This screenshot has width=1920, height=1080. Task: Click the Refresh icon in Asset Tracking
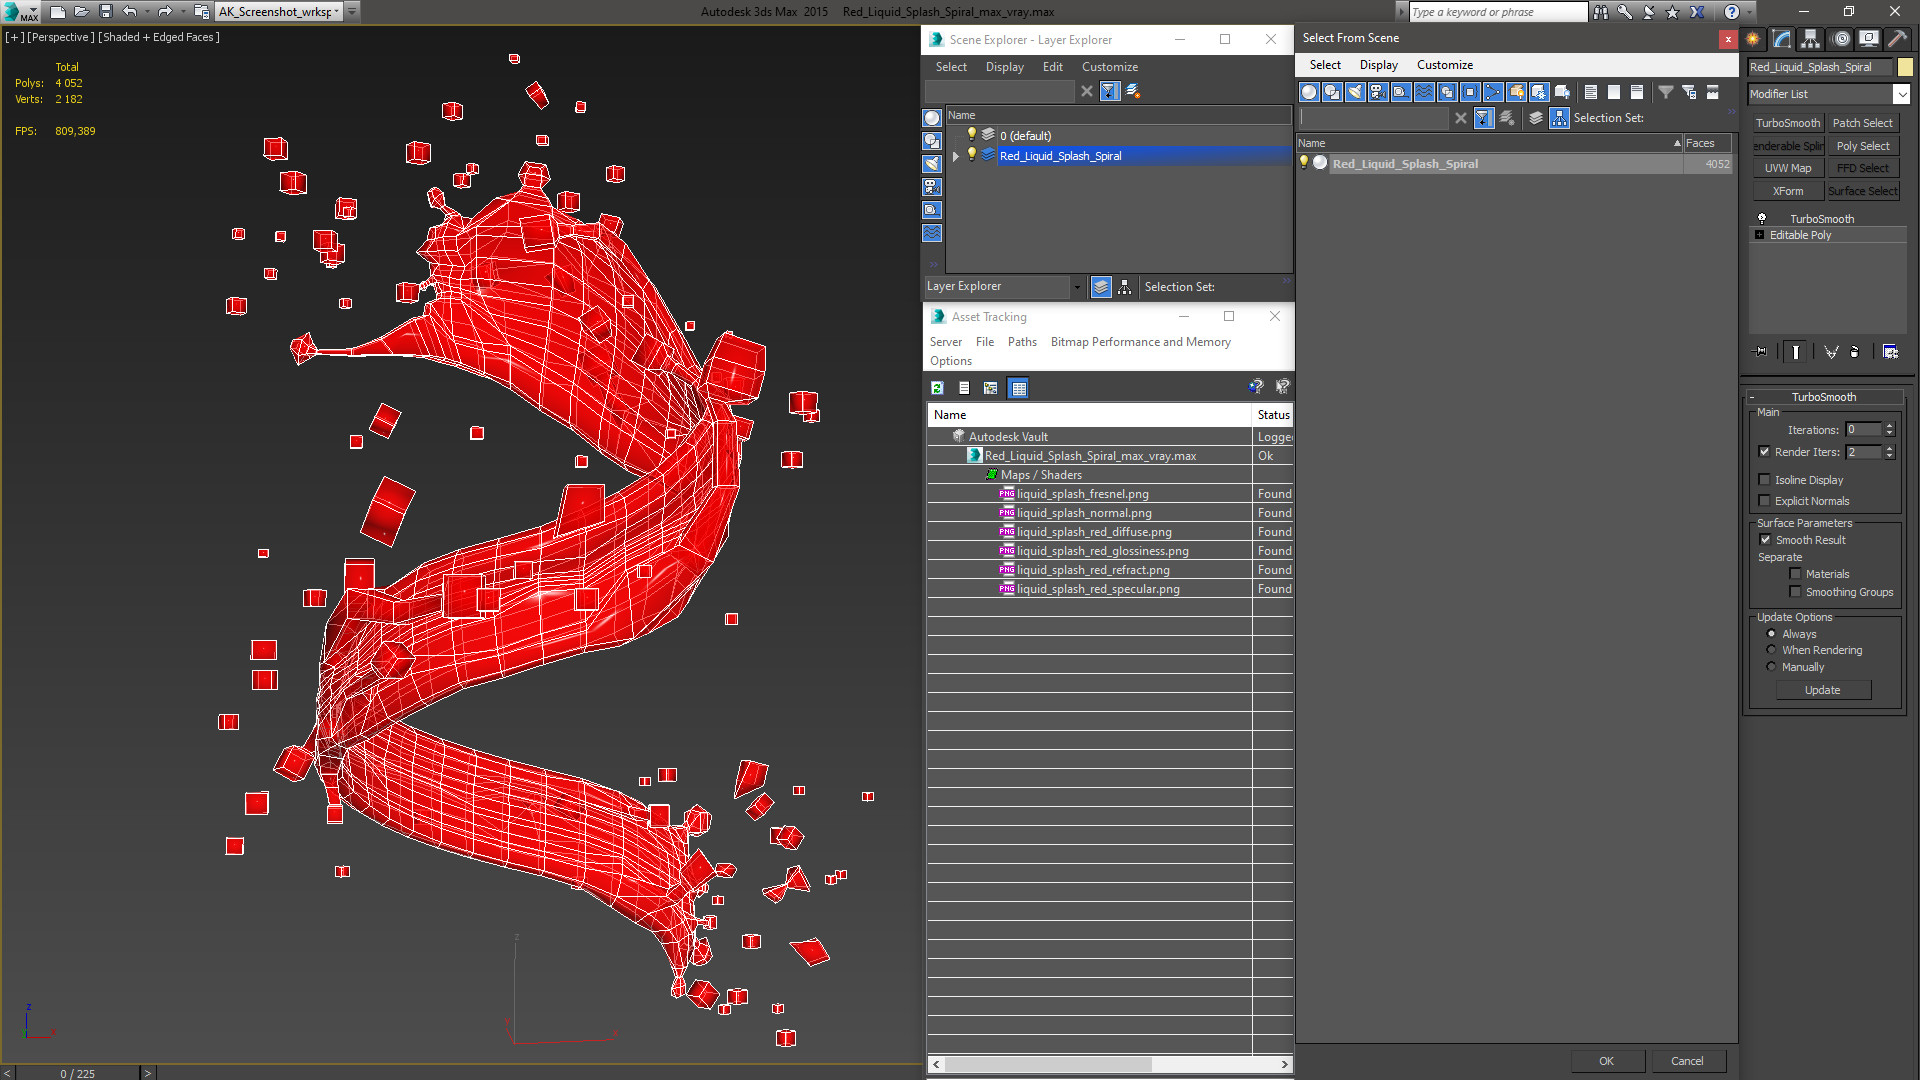coord(937,388)
